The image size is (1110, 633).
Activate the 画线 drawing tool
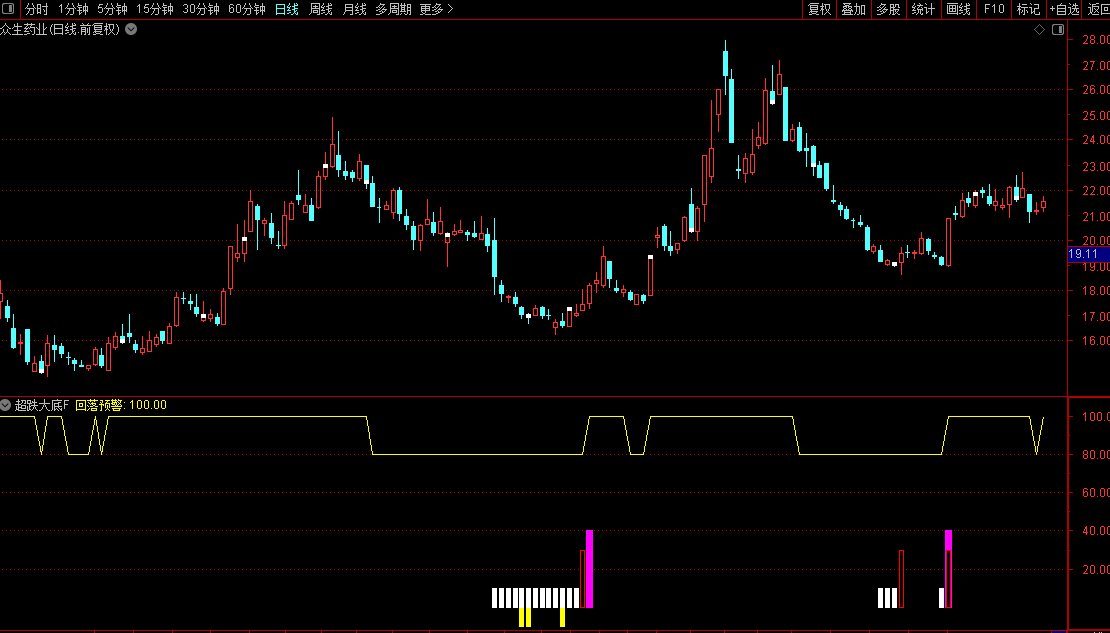(x=959, y=9)
